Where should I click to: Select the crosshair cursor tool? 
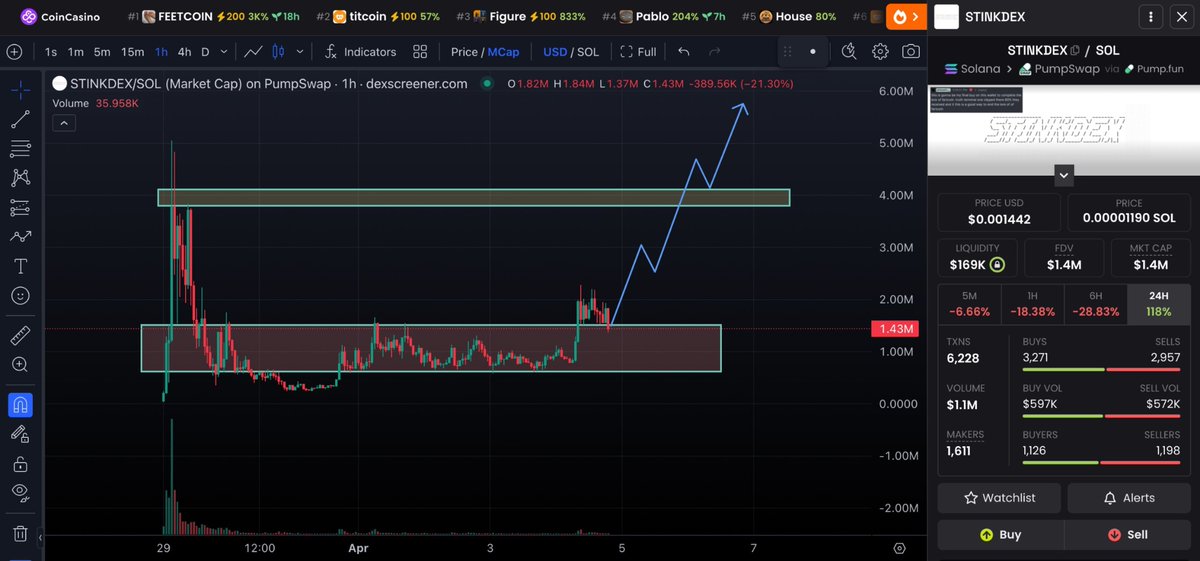click(x=20, y=90)
